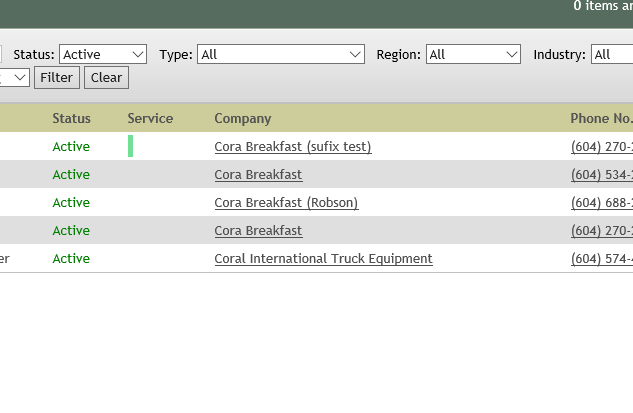The height and width of the screenshot is (413, 633).
Task: Expand the Type filter dropdown
Action: click(280, 54)
